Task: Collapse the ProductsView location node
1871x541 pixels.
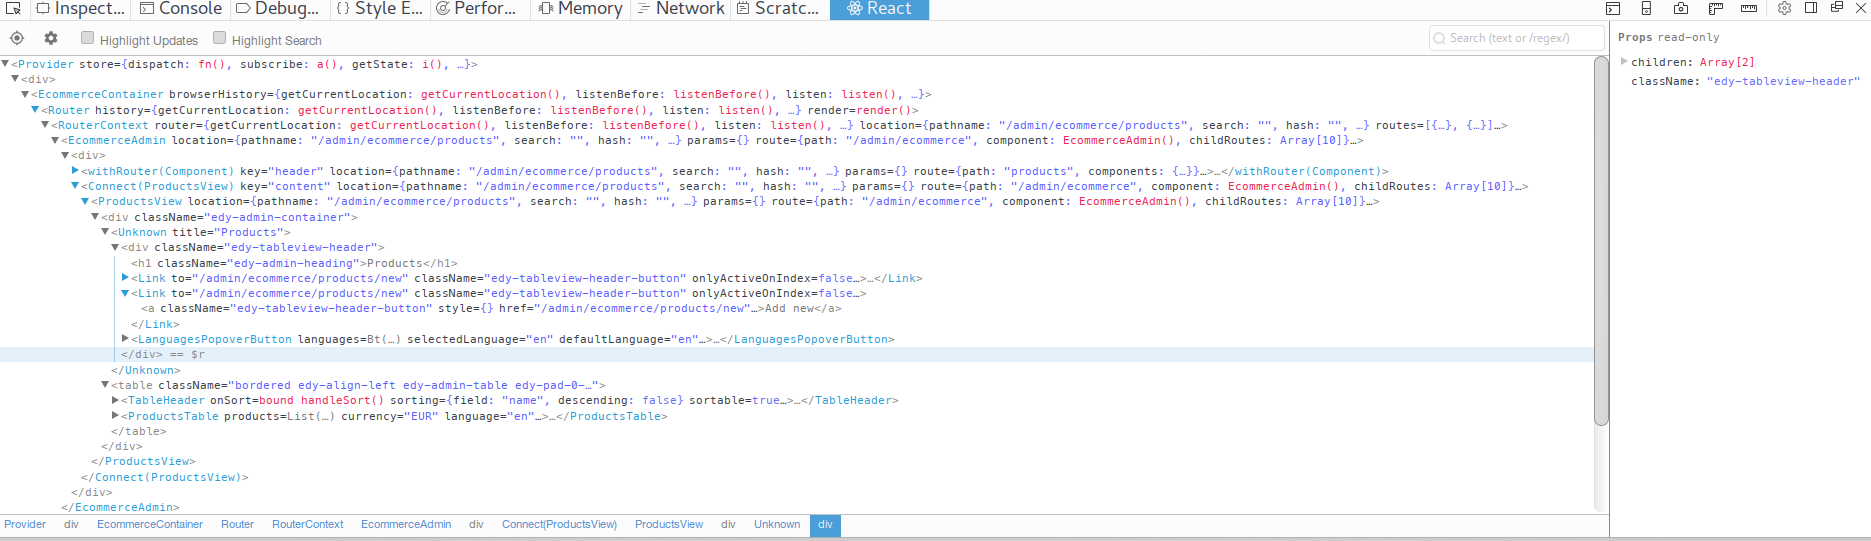Action: tap(85, 201)
